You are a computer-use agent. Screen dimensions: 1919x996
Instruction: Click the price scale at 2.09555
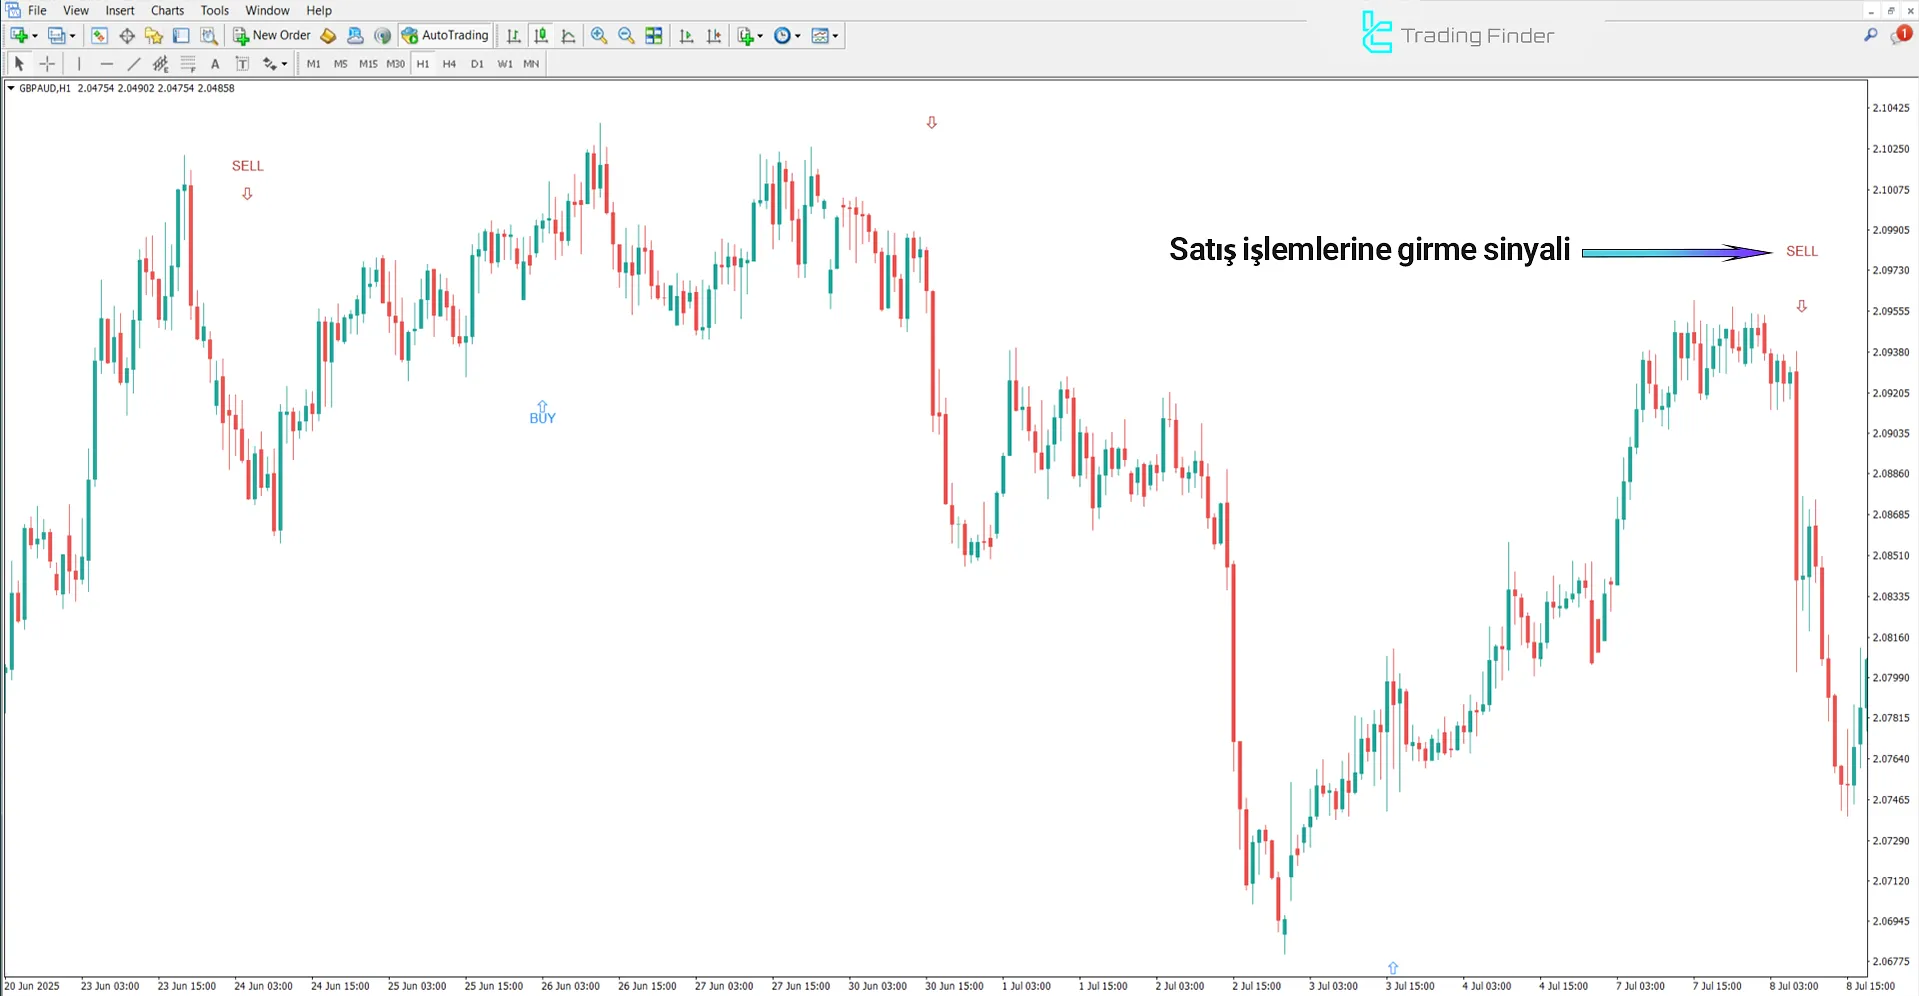tap(1890, 311)
